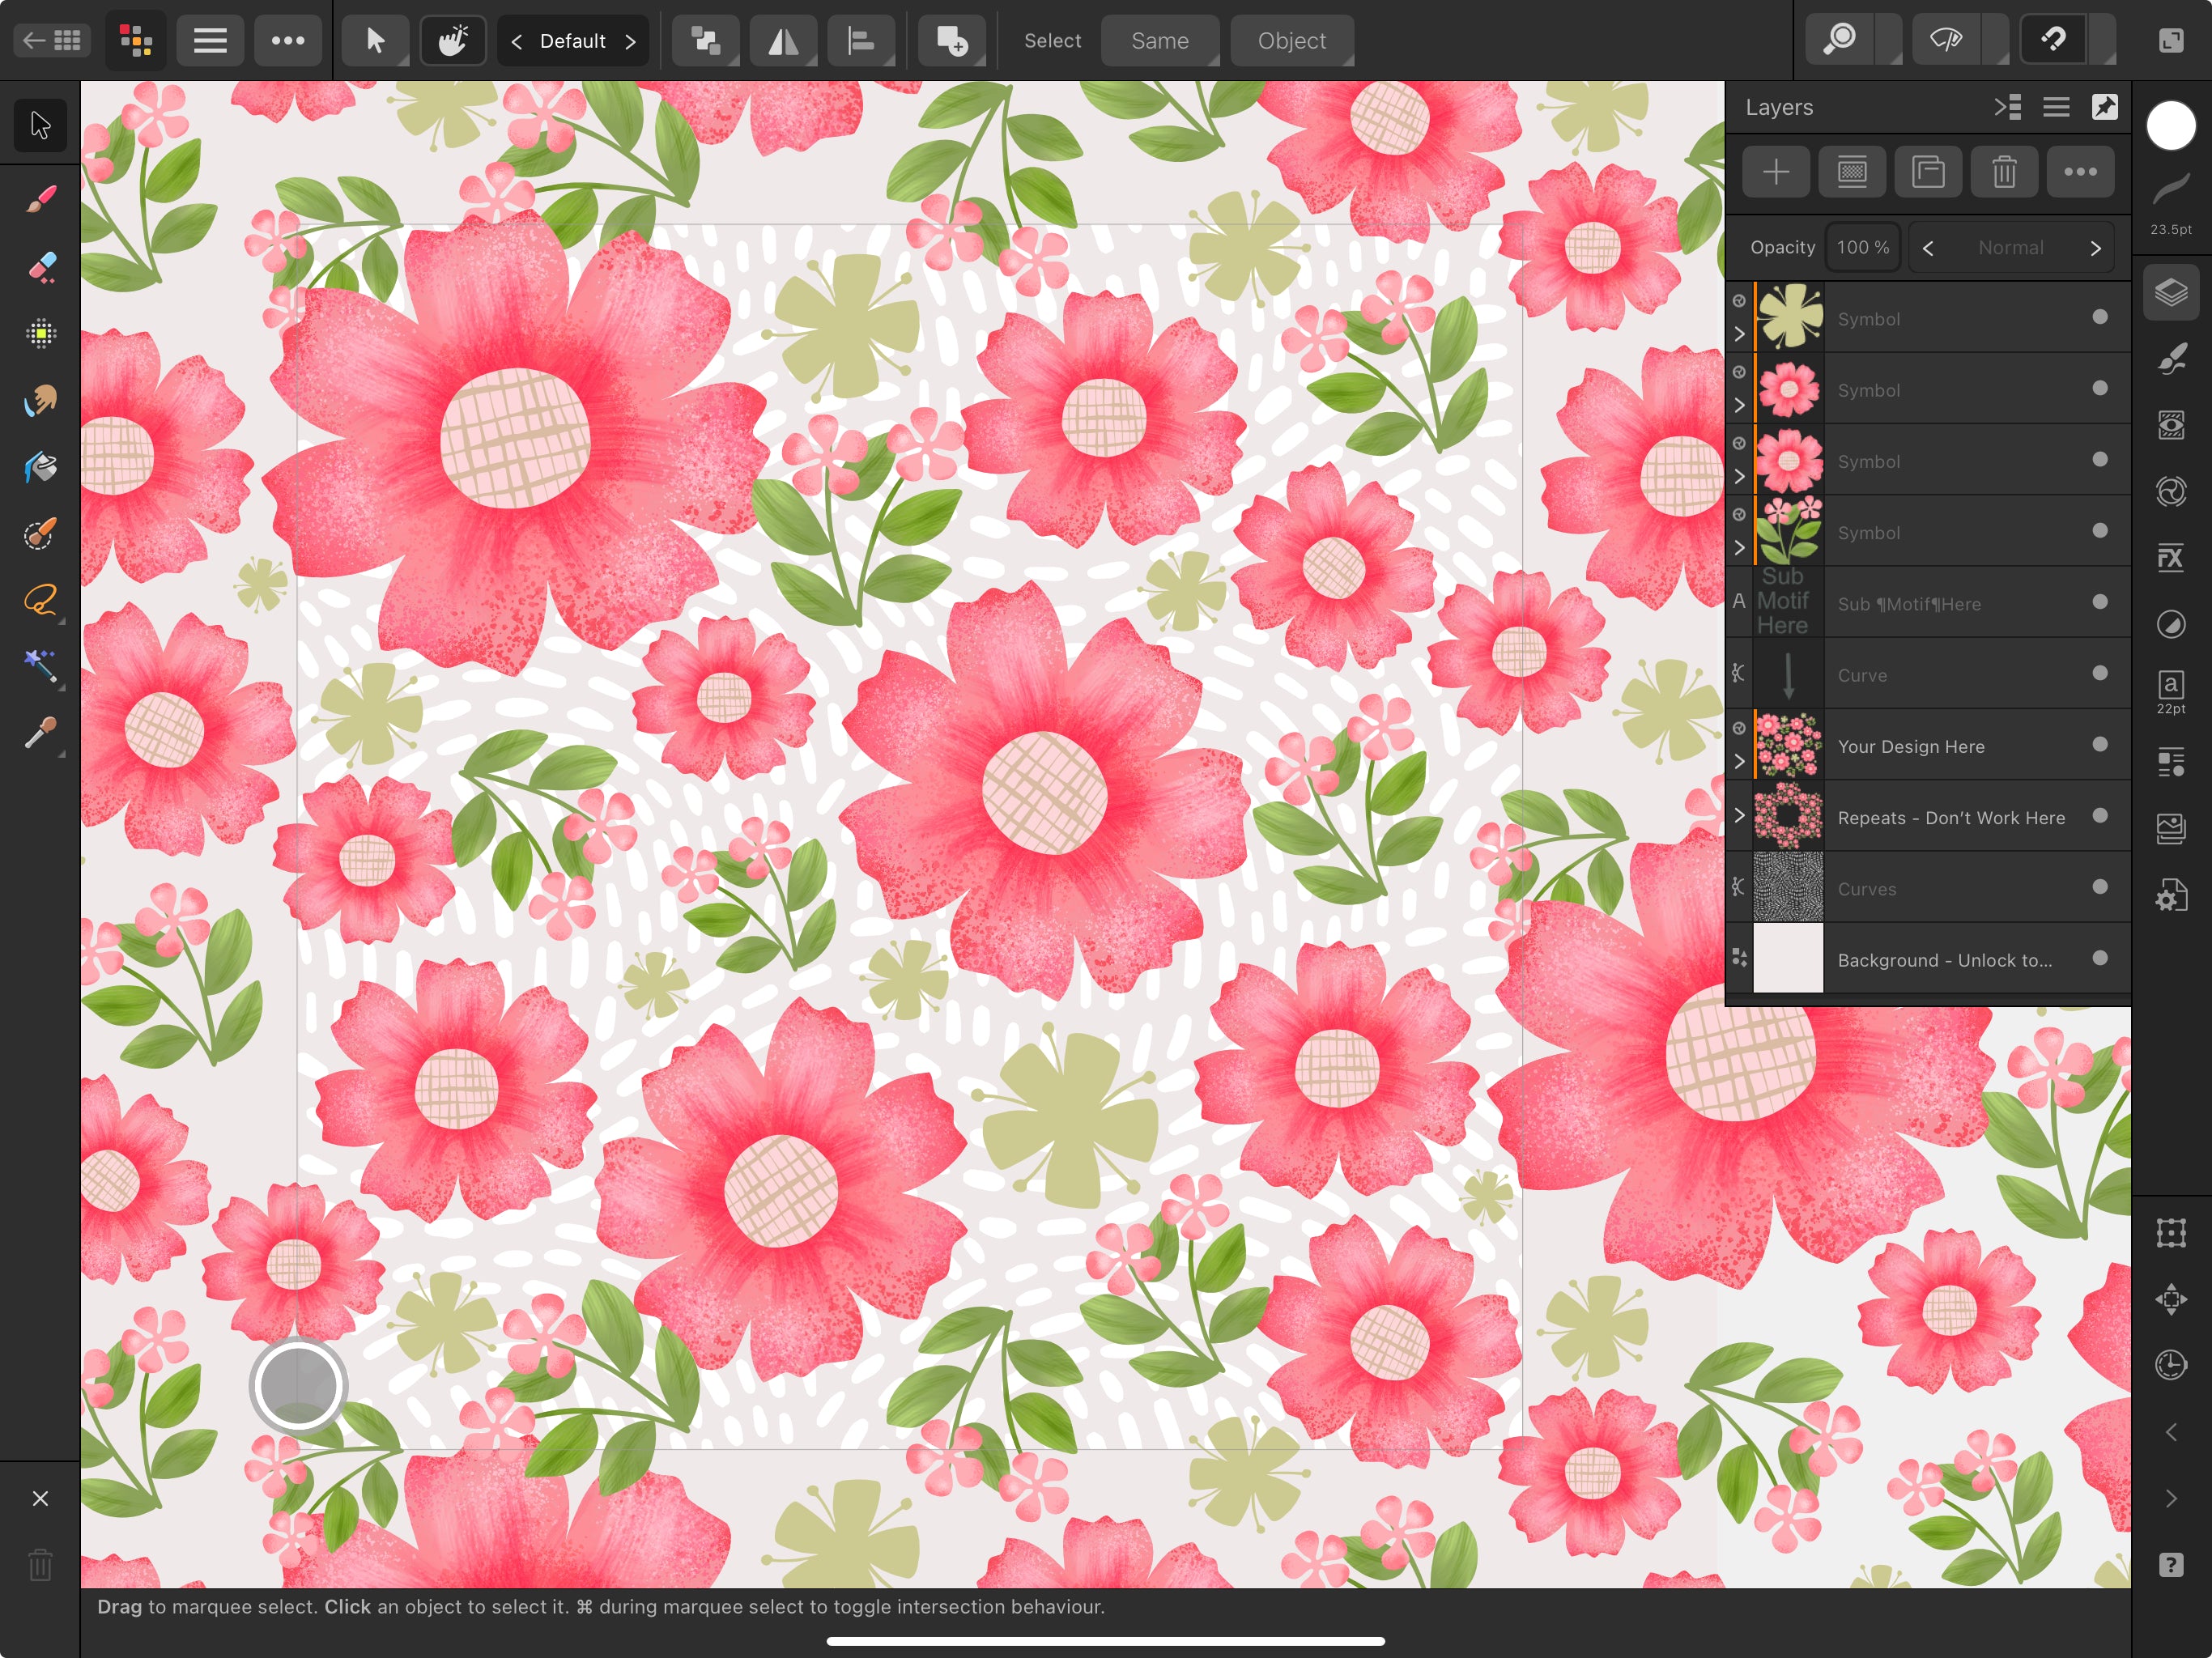The height and width of the screenshot is (1658, 2212).
Task: Expand the Your Design Here layer group
Action: (x=1739, y=761)
